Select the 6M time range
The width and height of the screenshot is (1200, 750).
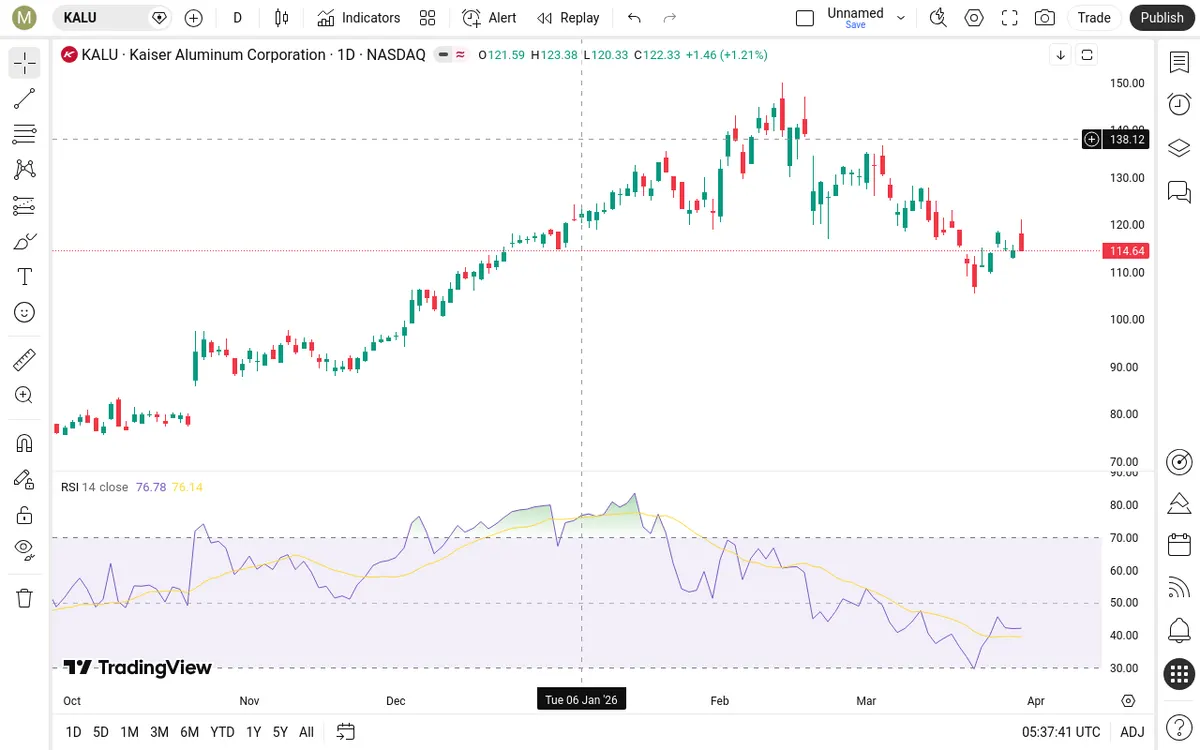[189, 732]
